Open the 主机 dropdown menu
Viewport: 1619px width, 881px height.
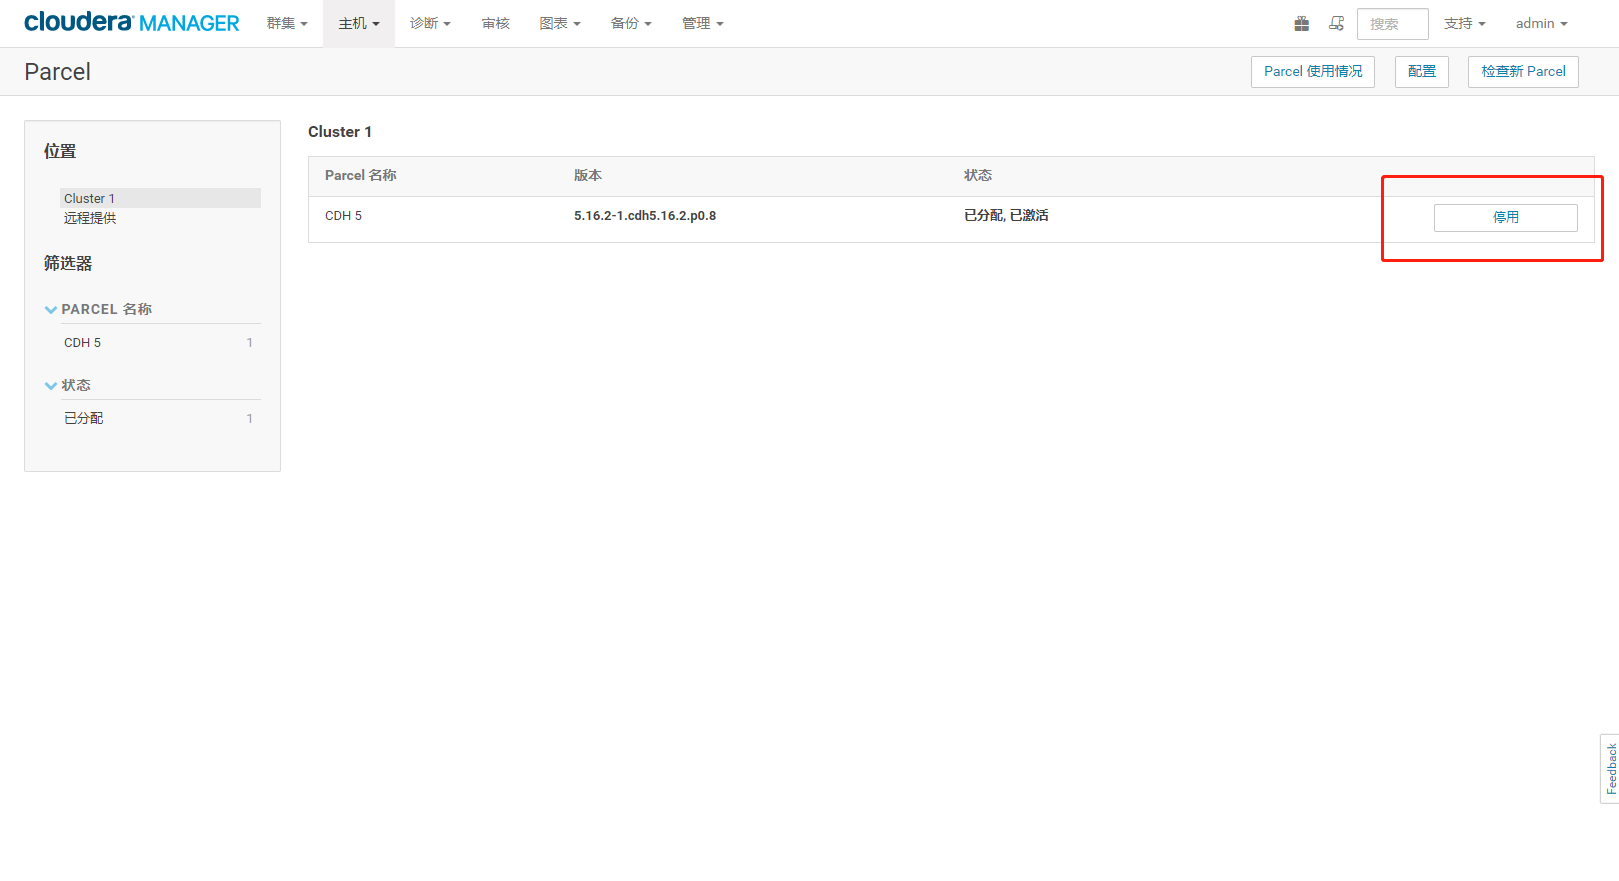click(359, 23)
